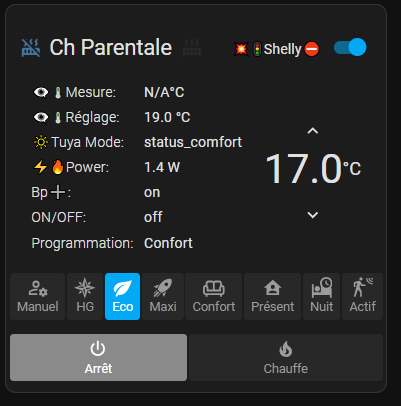Select the Nuit preset with the bed icon

[322, 296]
